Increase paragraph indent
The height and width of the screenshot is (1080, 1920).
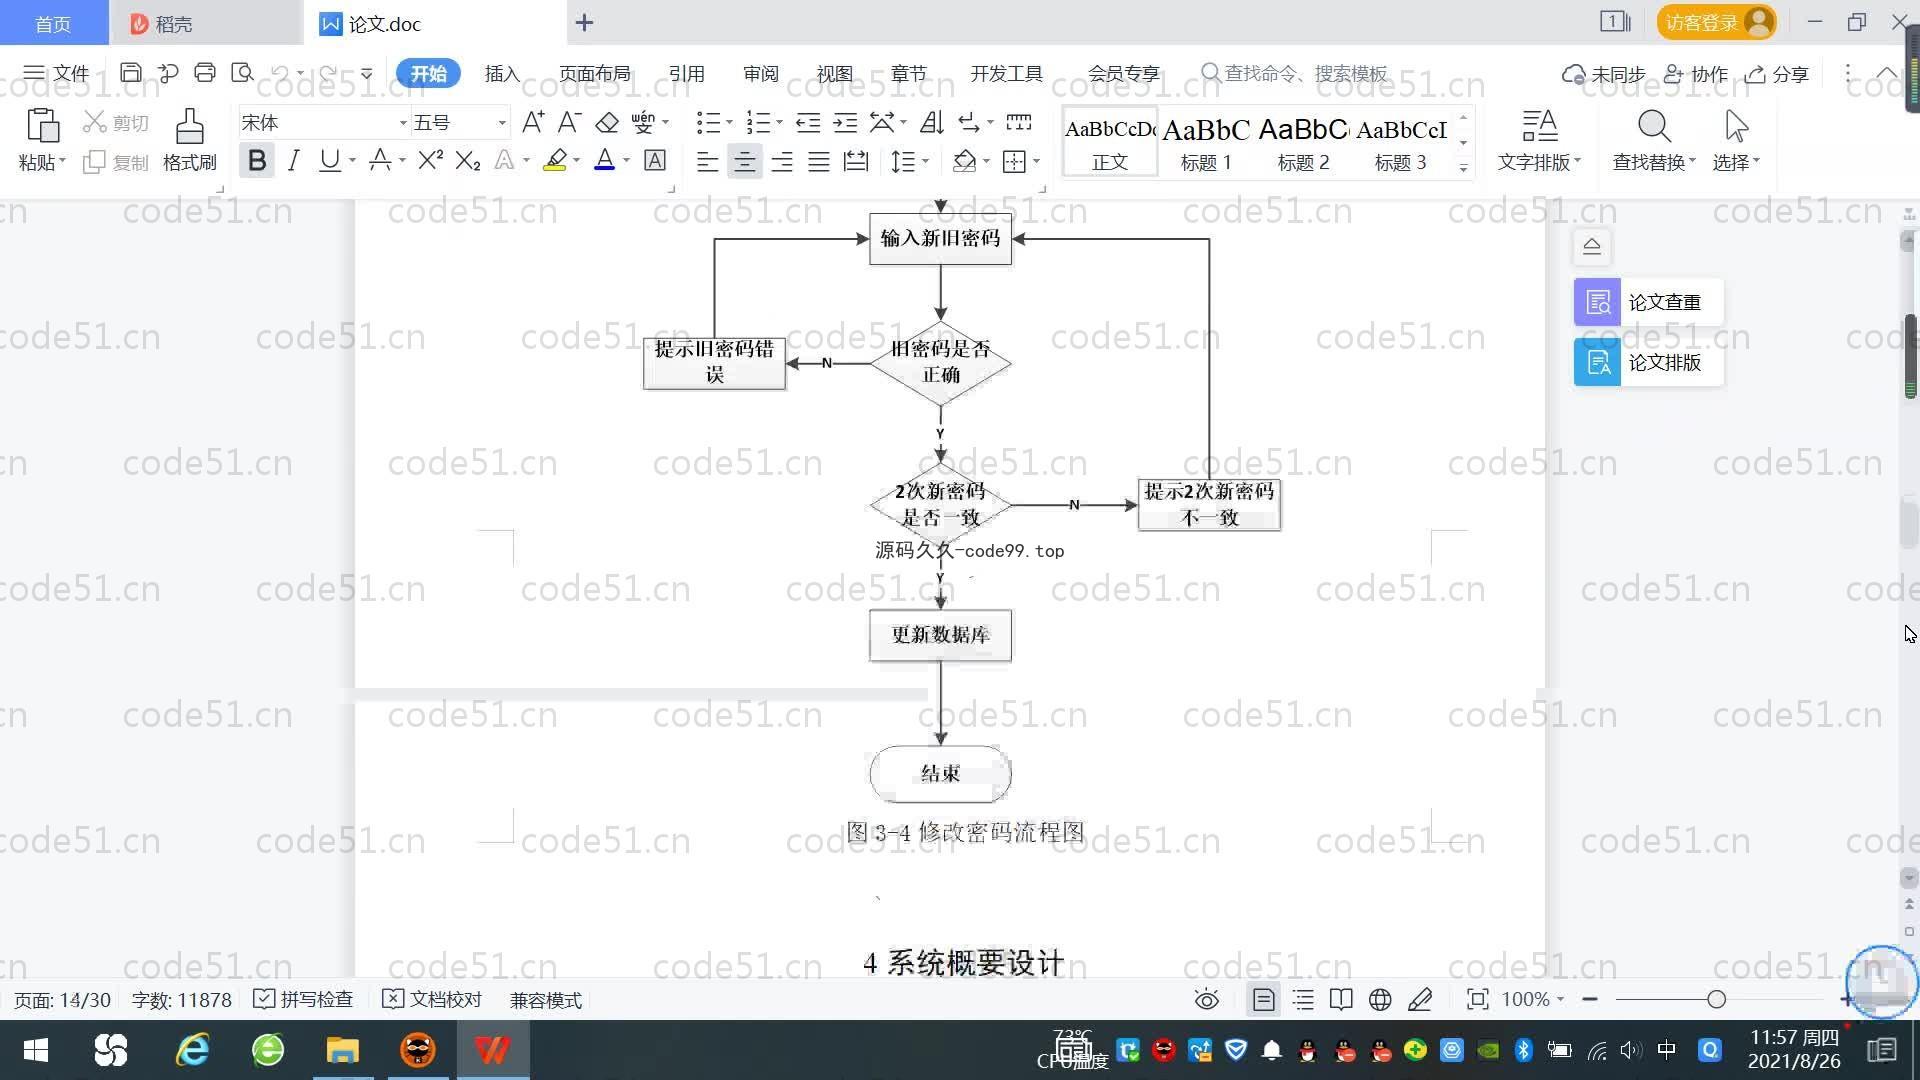[x=845, y=123]
